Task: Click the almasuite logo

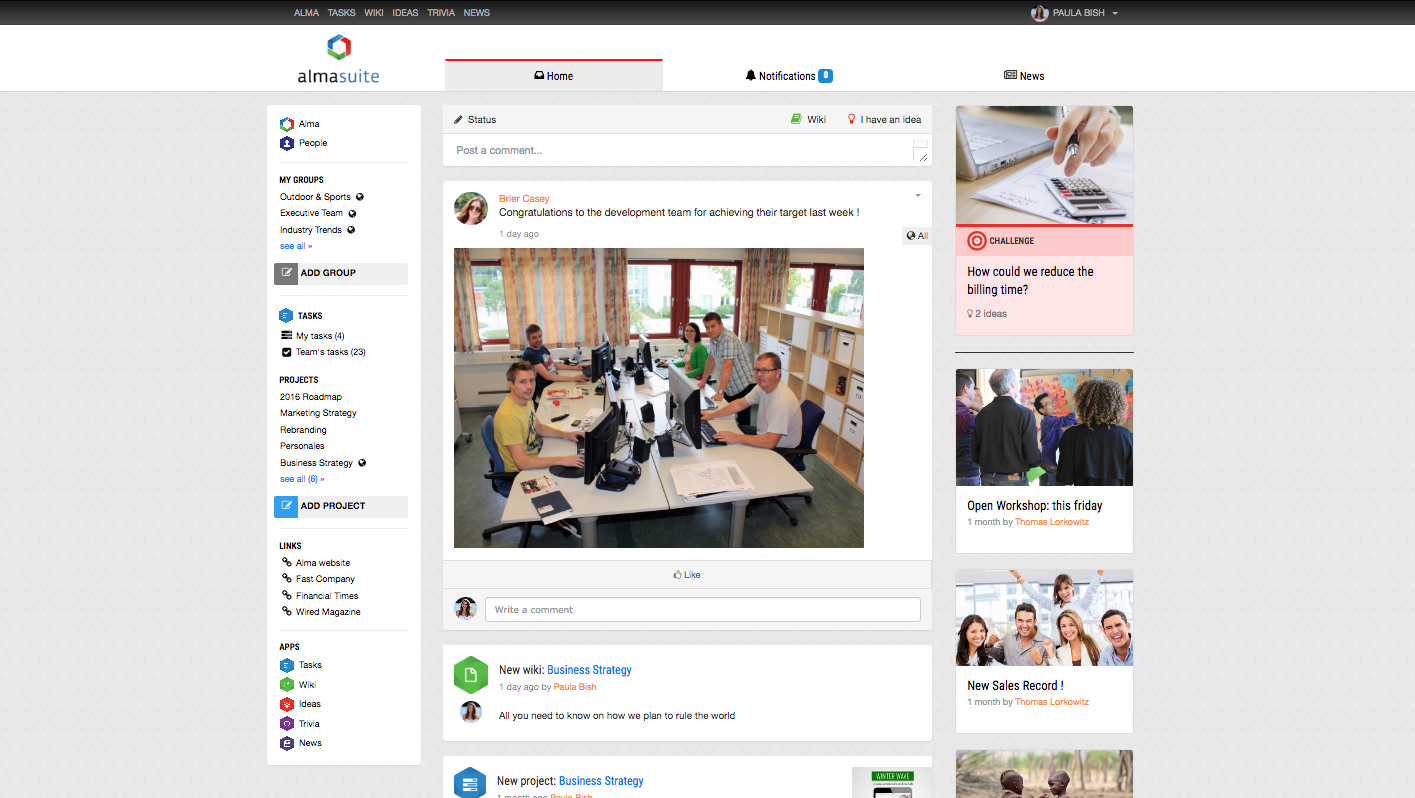Action: pos(339,60)
